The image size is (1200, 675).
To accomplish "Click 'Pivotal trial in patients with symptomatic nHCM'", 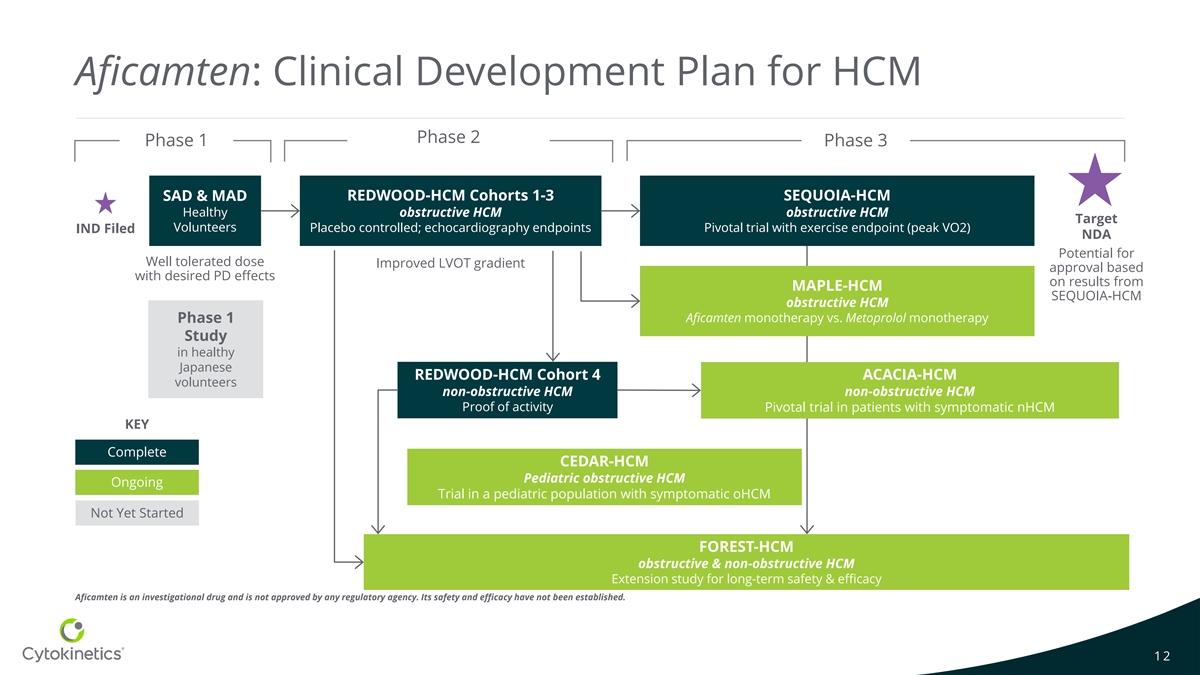I will (909, 407).
